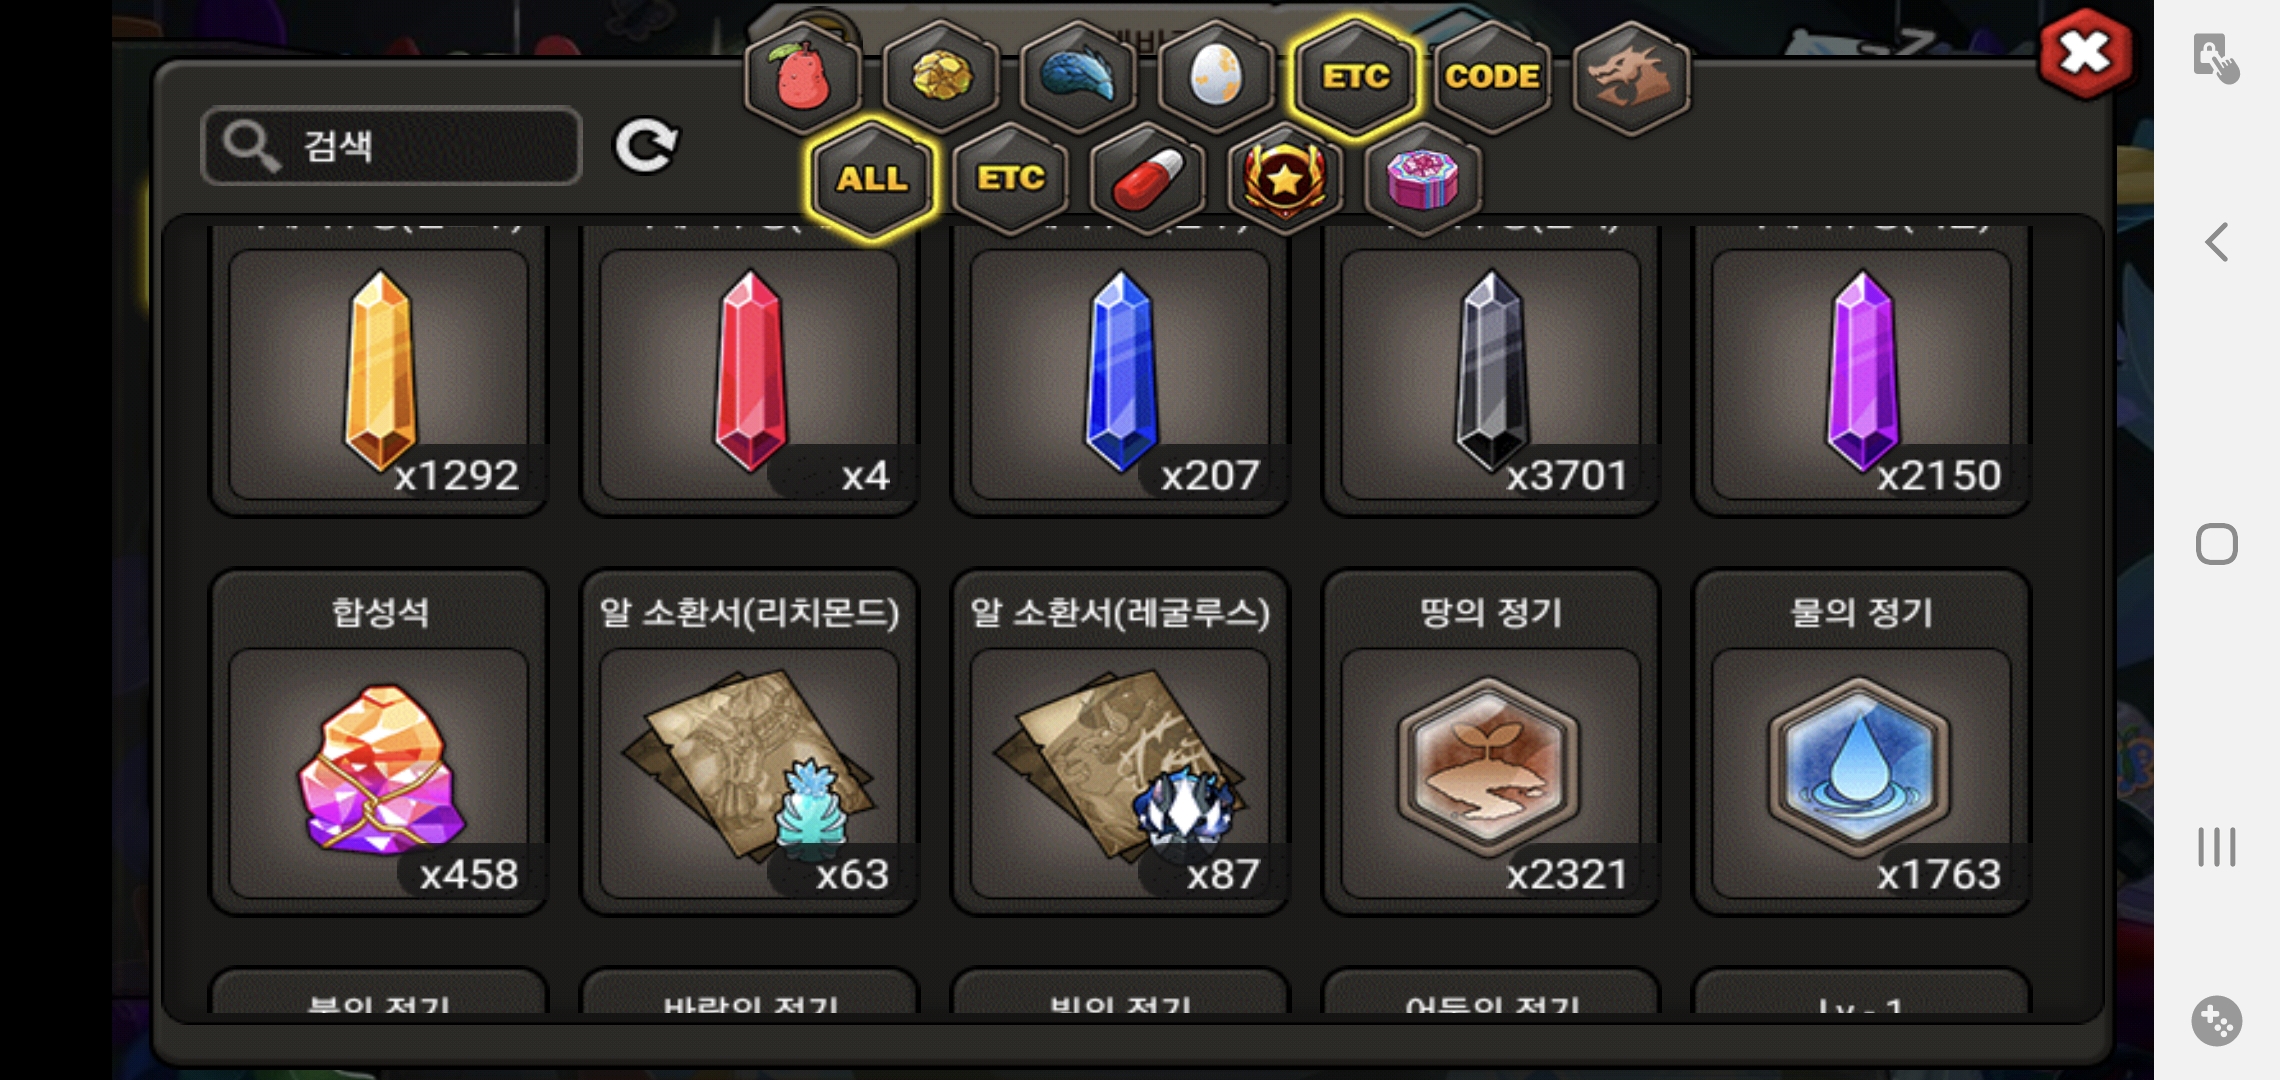Filter by the red capsule pill icon

coord(1148,180)
